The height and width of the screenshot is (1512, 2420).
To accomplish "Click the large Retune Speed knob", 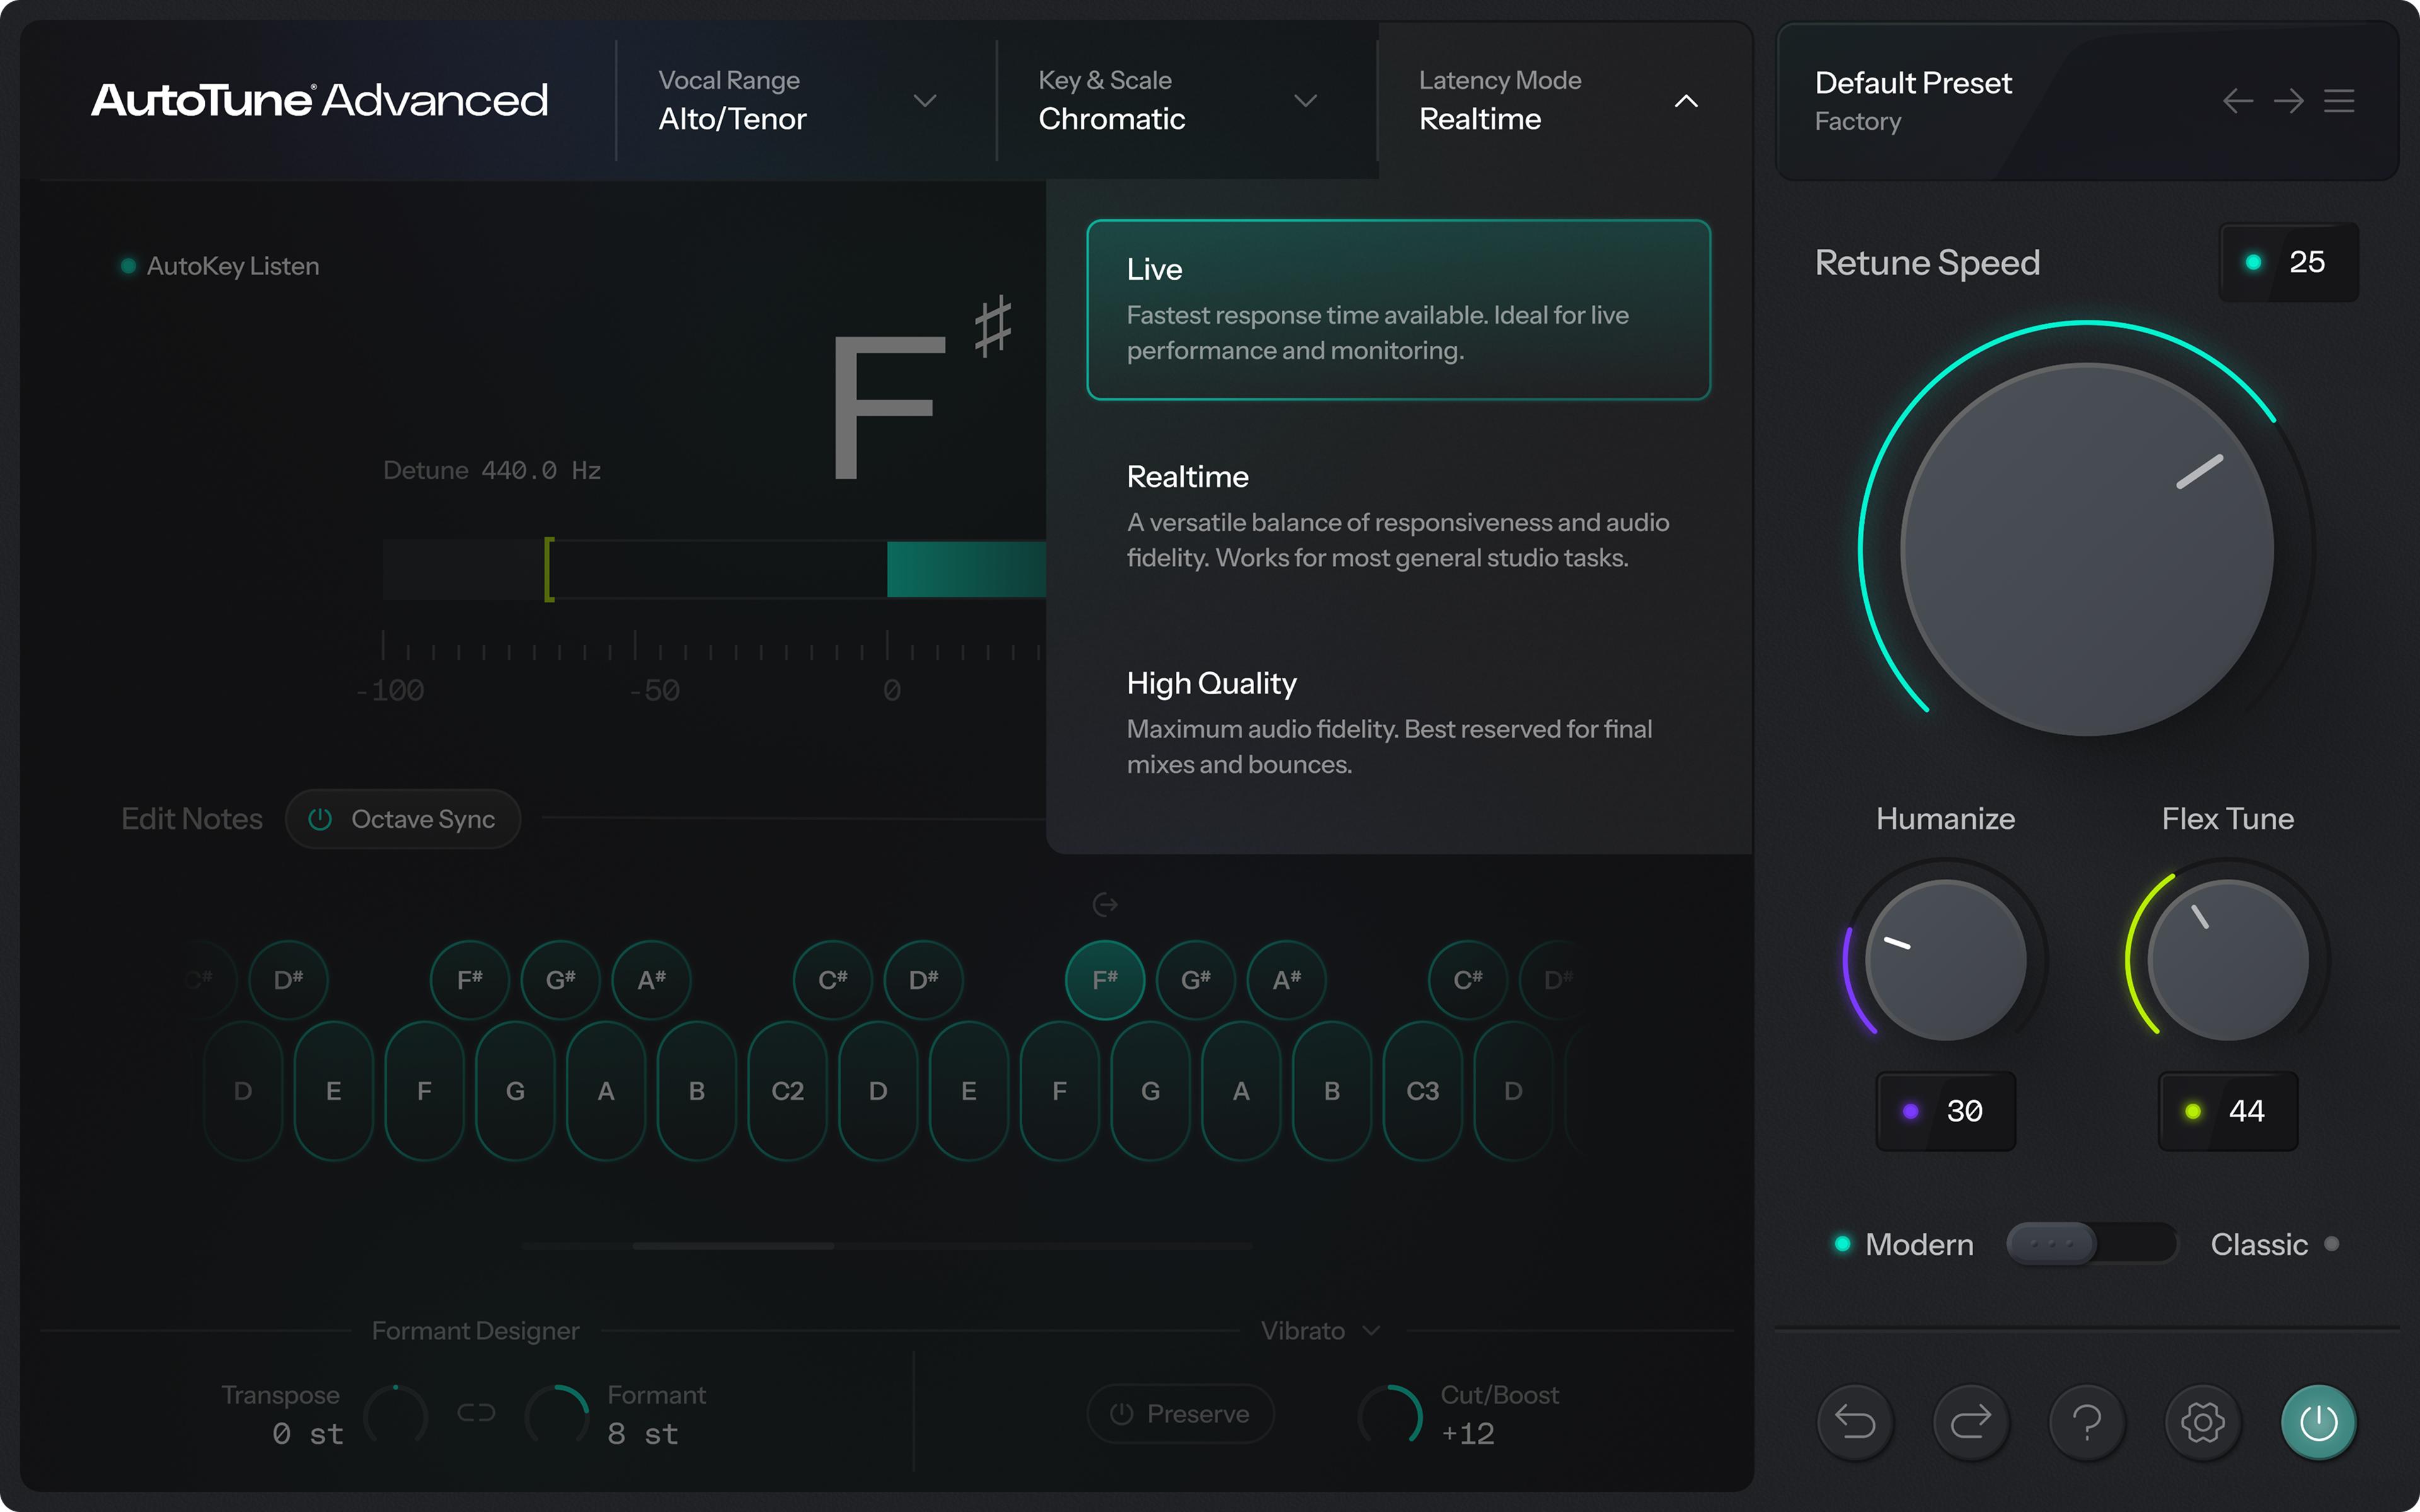I will point(2087,549).
